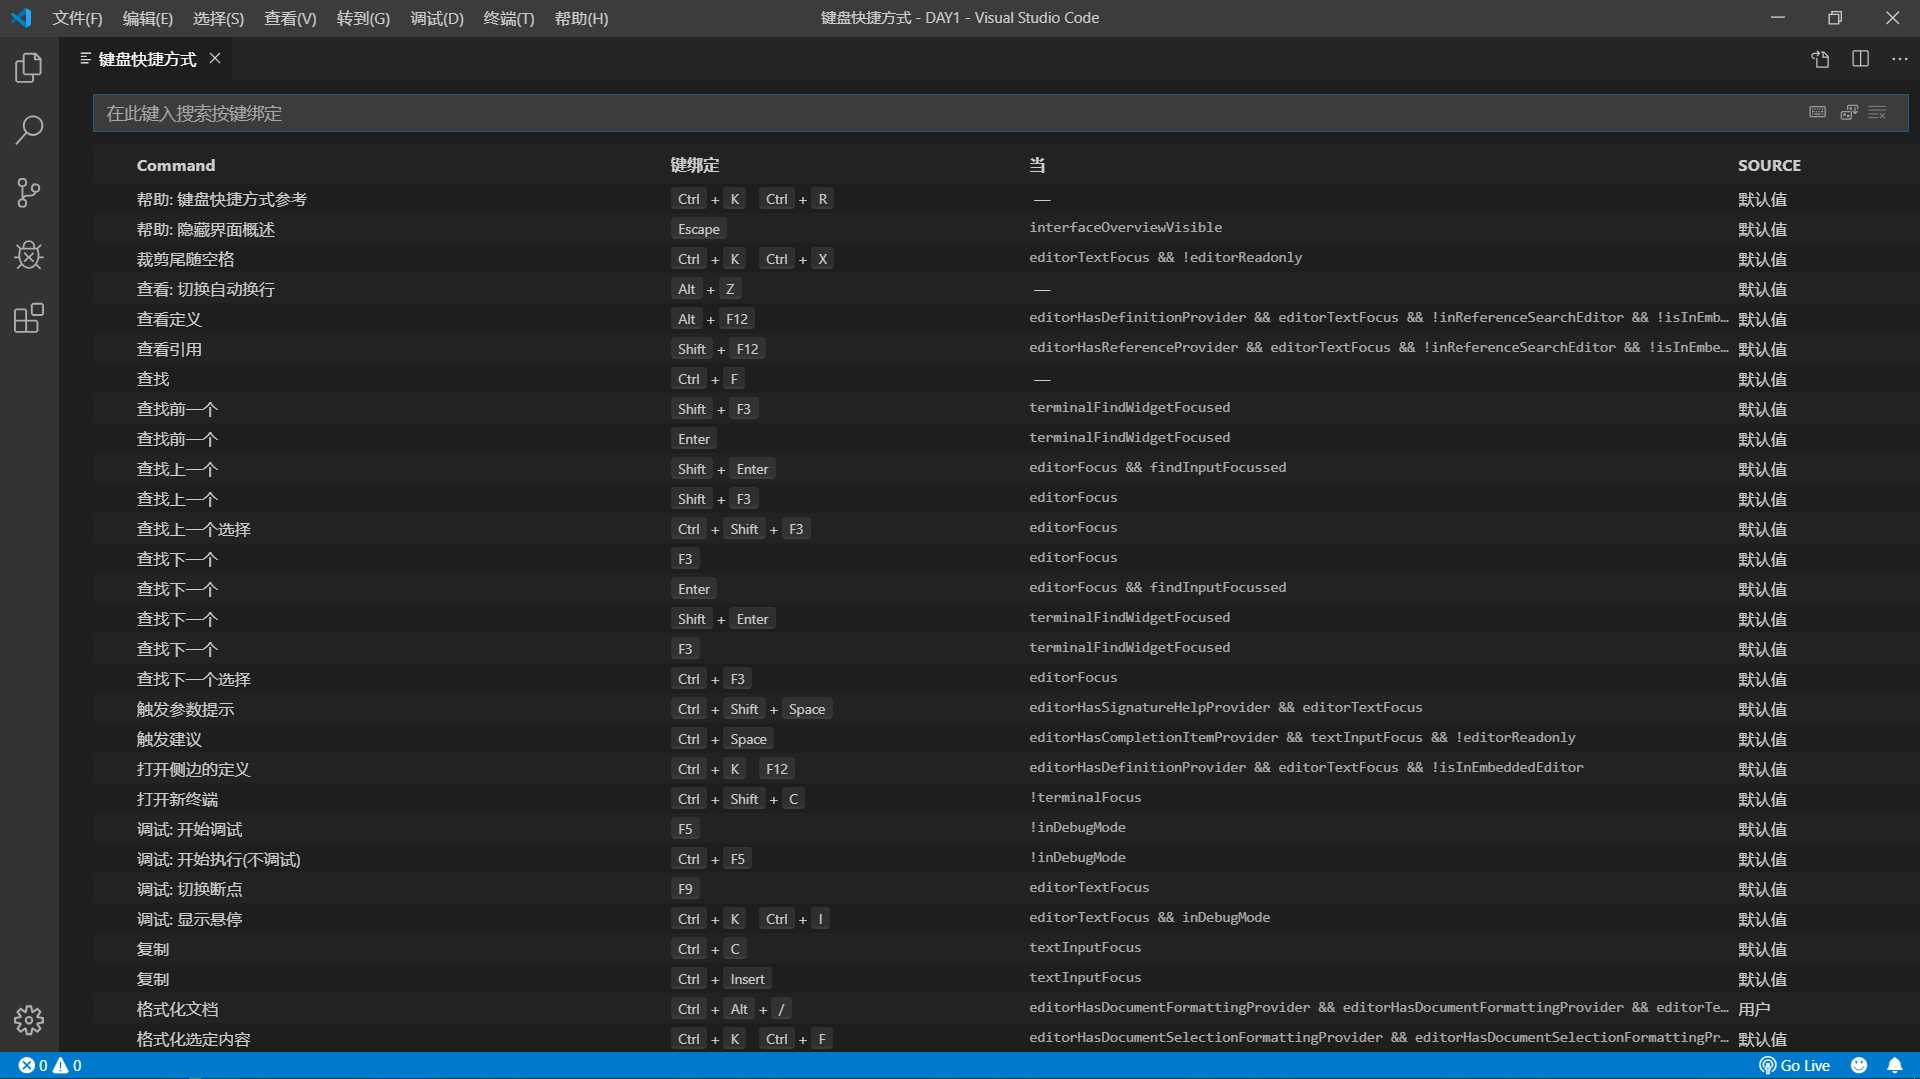1920x1079 pixels.
Task: Click the 键绑定 column header
Action: tap(695, 165)
